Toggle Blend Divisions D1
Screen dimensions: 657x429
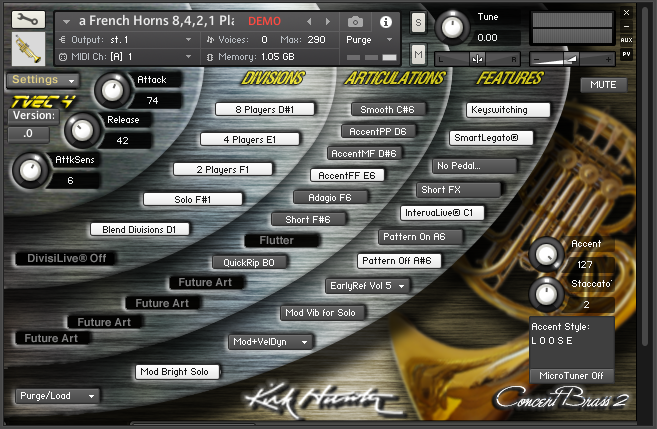tap(140, 230)
